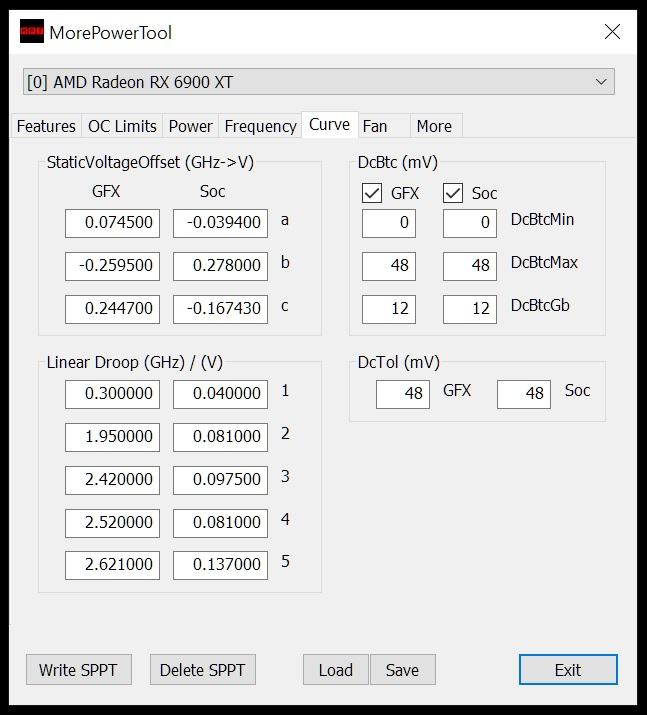Image resolution: width=647 pixels, height=715 pixels.
Task: Click the Soc coefficient a field -0.039400
Action: (x=220, y=223)
